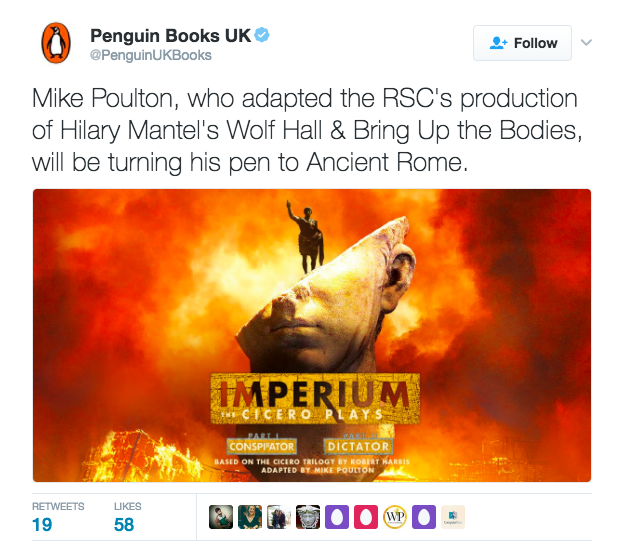The width and height of the screenshot is (617, 544).
Task: Click the beige avatar with blue logo
Action: point(453,517)
